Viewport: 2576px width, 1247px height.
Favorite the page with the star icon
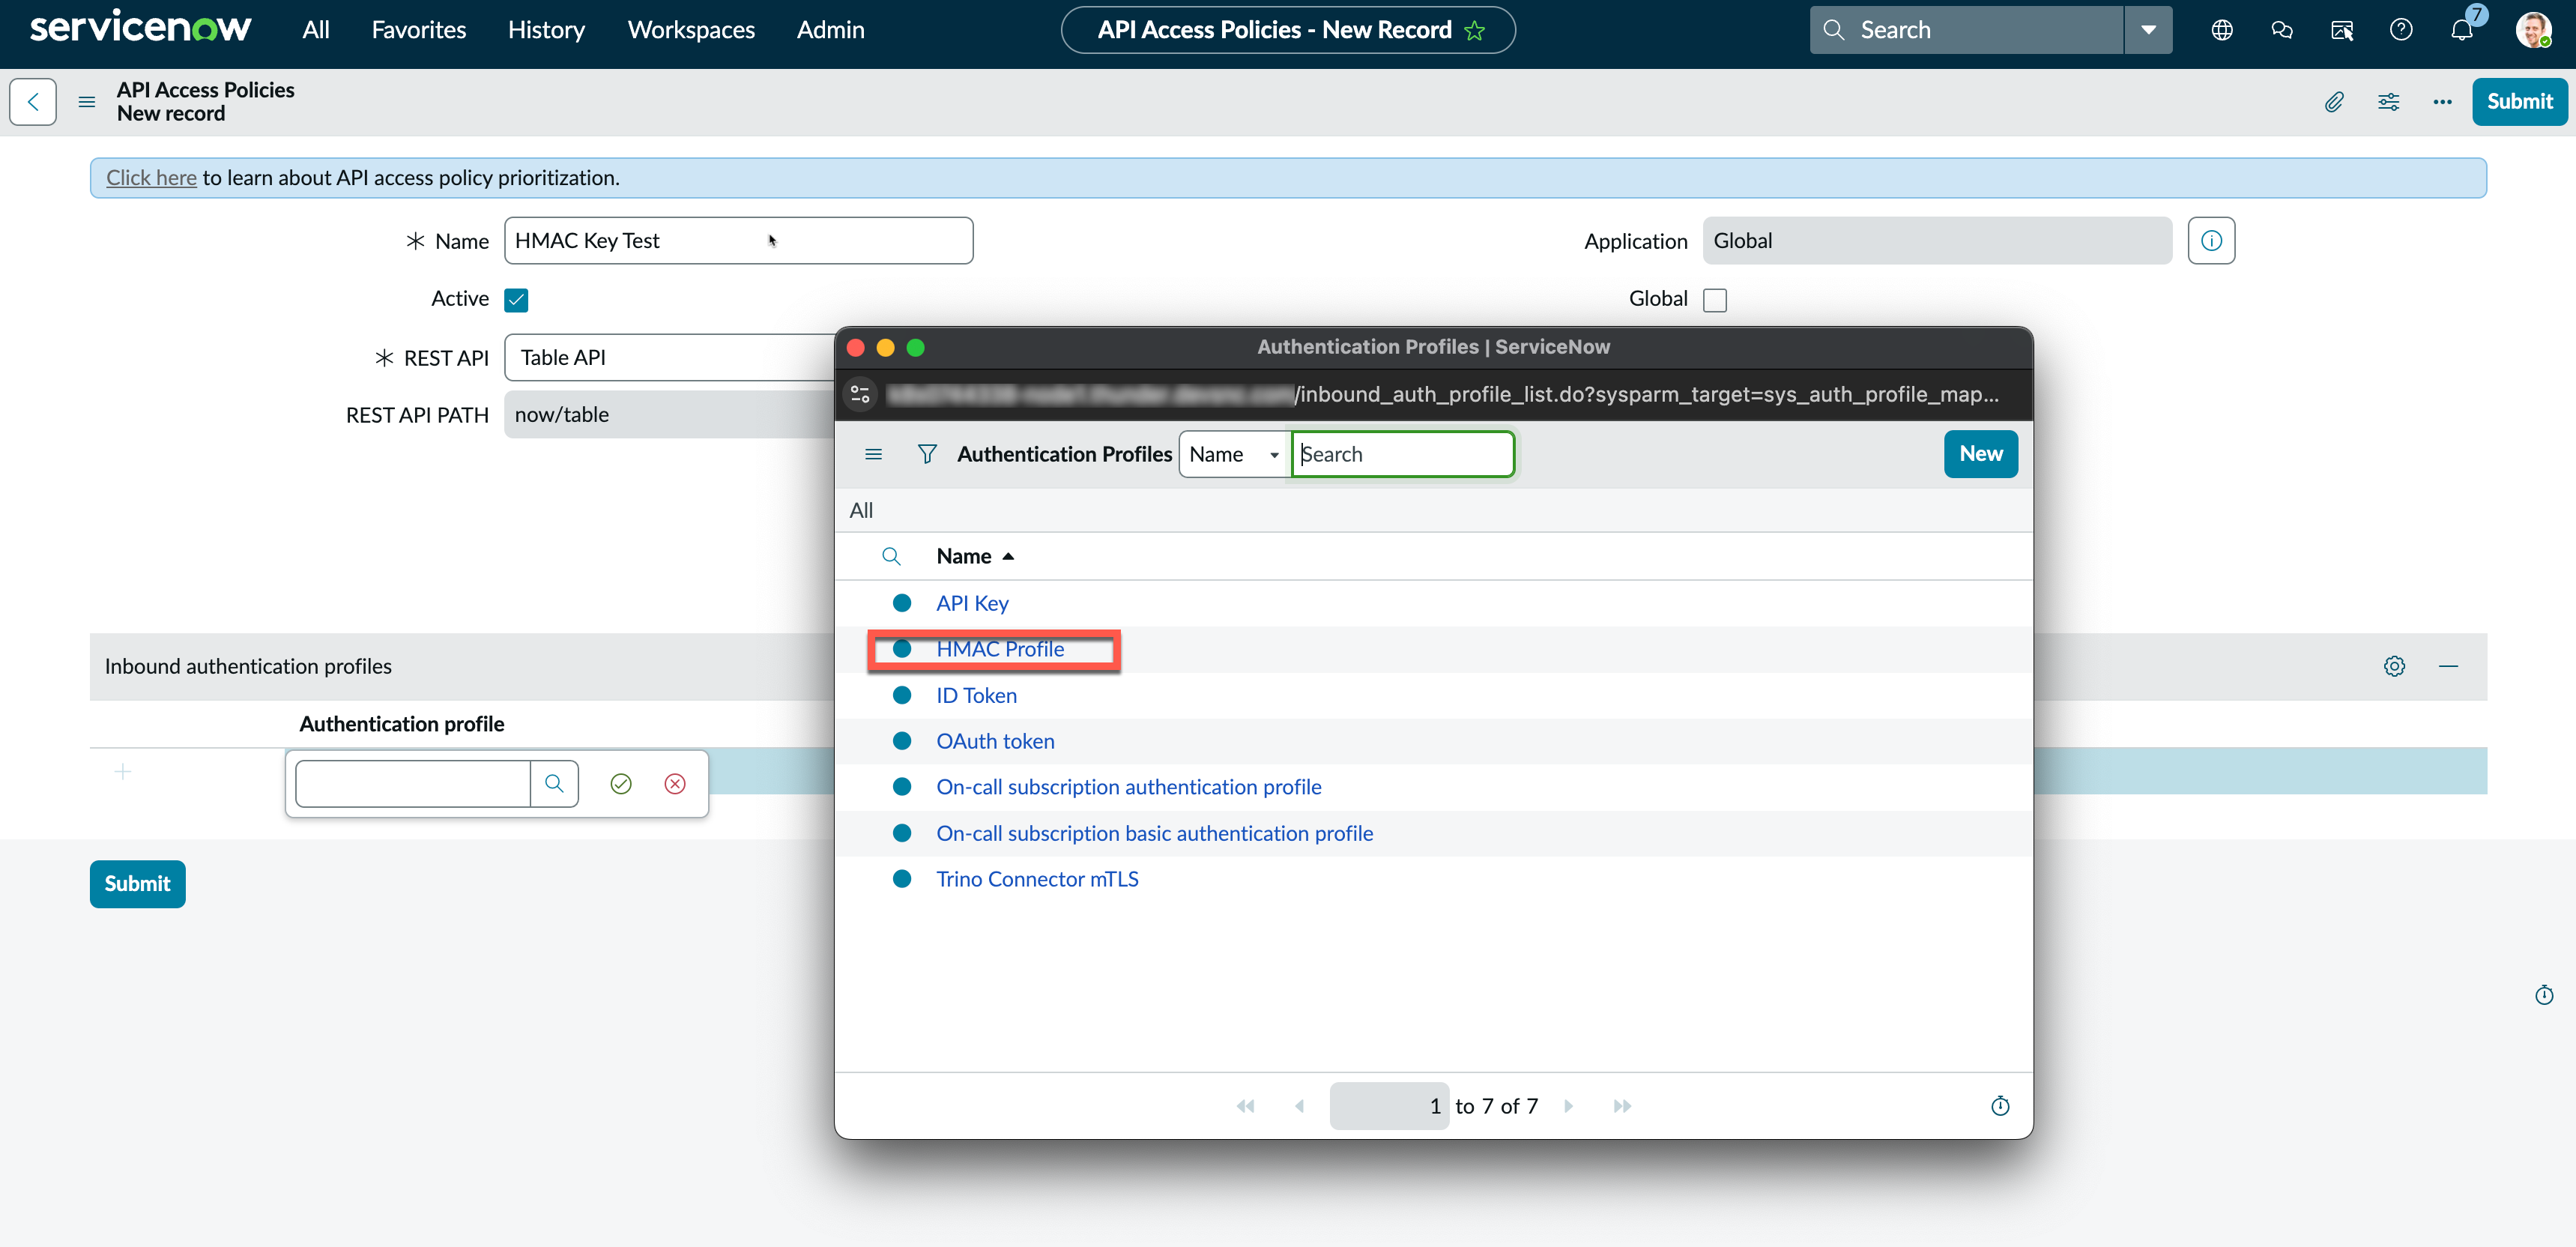coord(1475,31)
